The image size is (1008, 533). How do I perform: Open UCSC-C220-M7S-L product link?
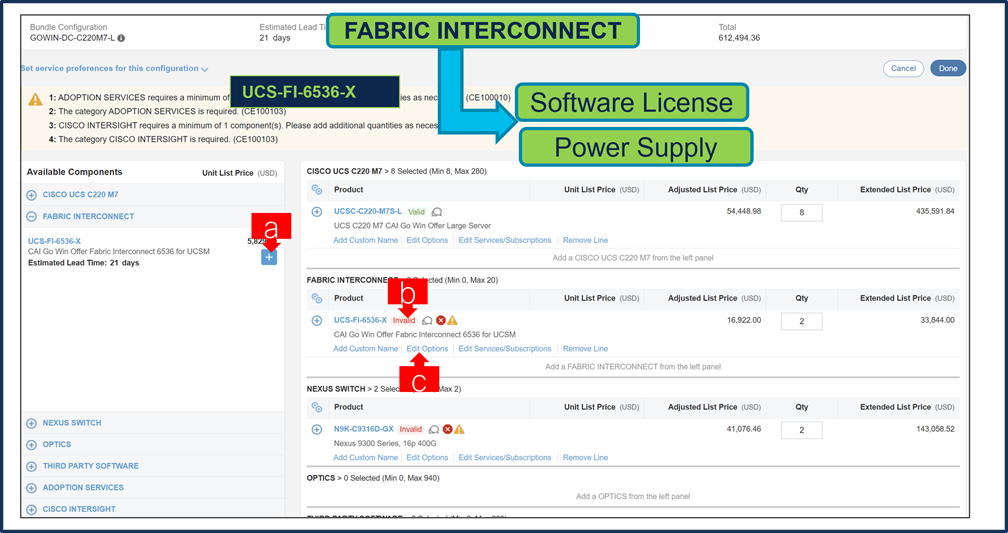[x=368, y=212]
